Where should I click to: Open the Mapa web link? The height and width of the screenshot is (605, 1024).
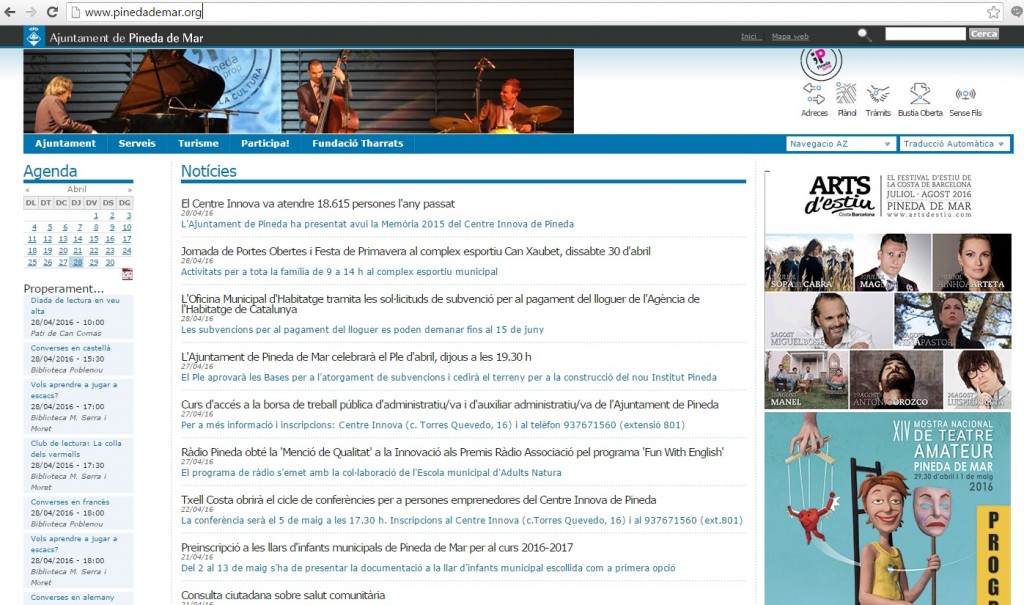tap(790, 36)
